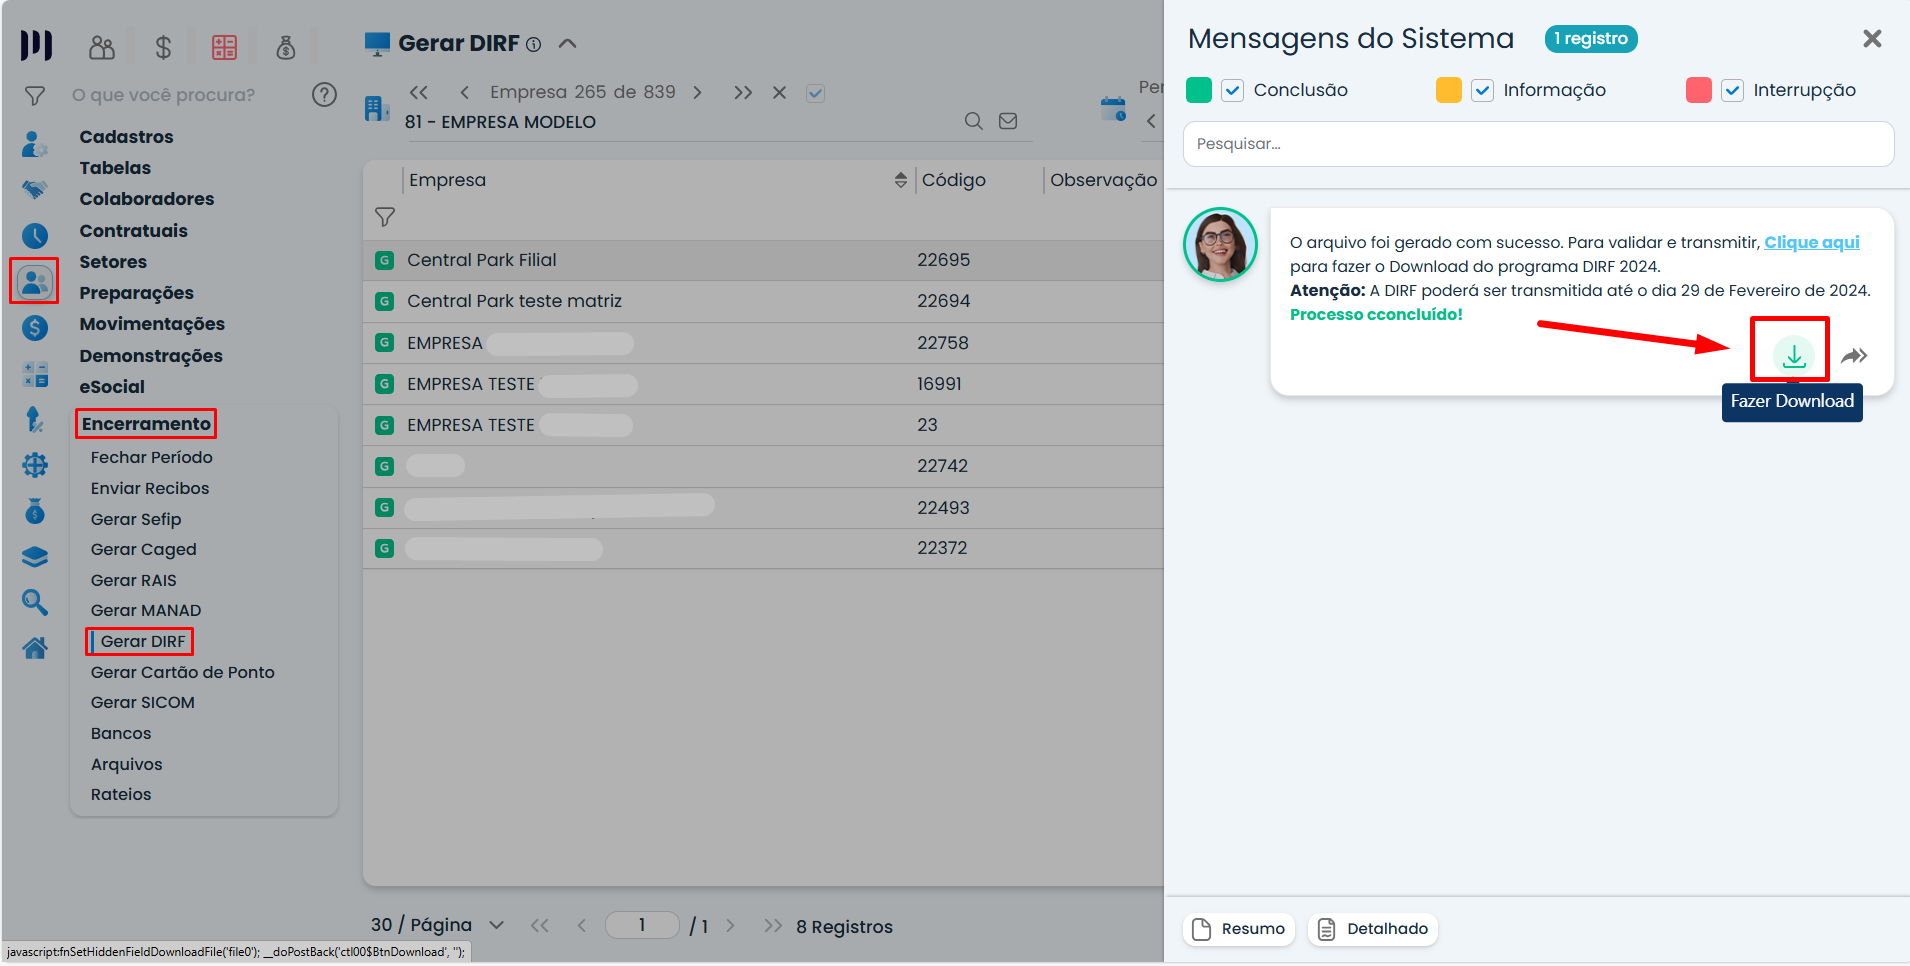The height and width of the screenshot is (966, 1910).
Task: Click the info icon next to the Gerar DIRF title
Action: [534, 44]
